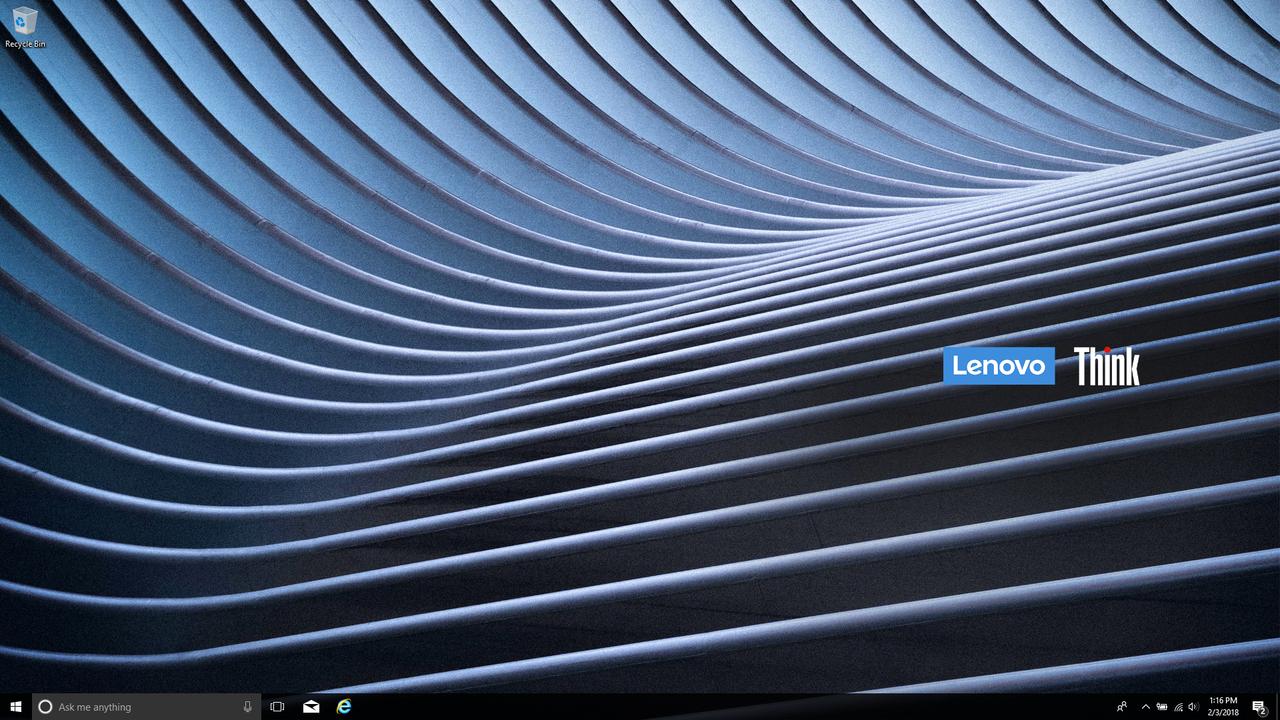Screen dimensions: 1280x720
Task: Open the clock showing 1:16 PM
Action: pos(1223,707)
